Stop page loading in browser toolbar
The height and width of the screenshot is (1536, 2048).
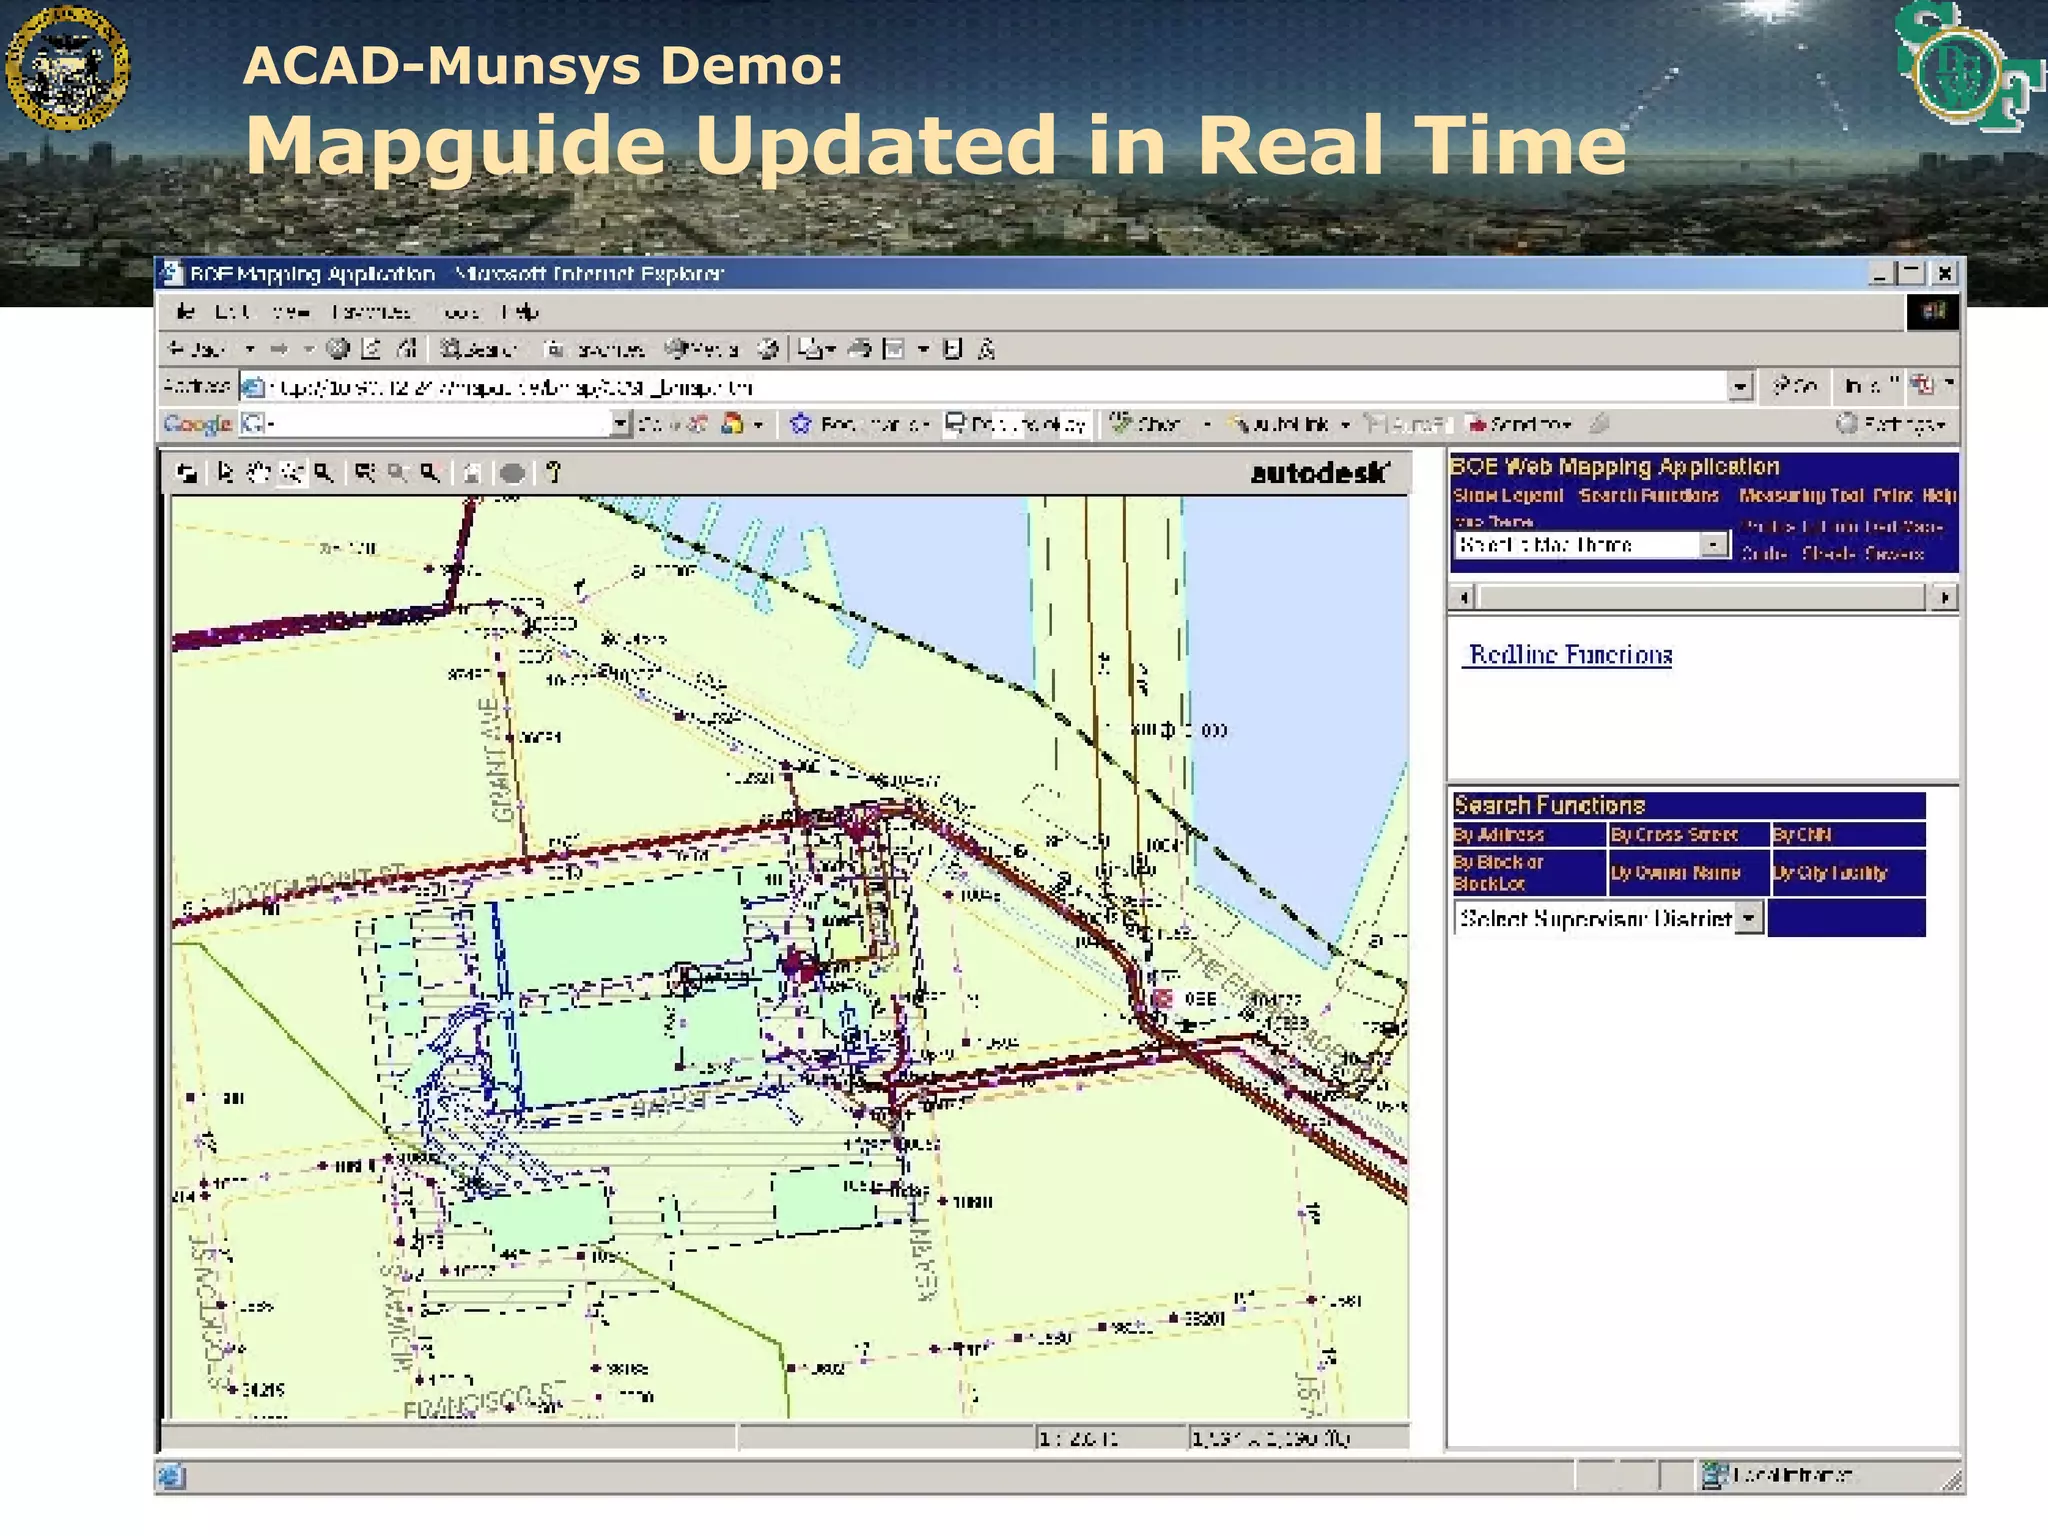[x=339, y=349]
